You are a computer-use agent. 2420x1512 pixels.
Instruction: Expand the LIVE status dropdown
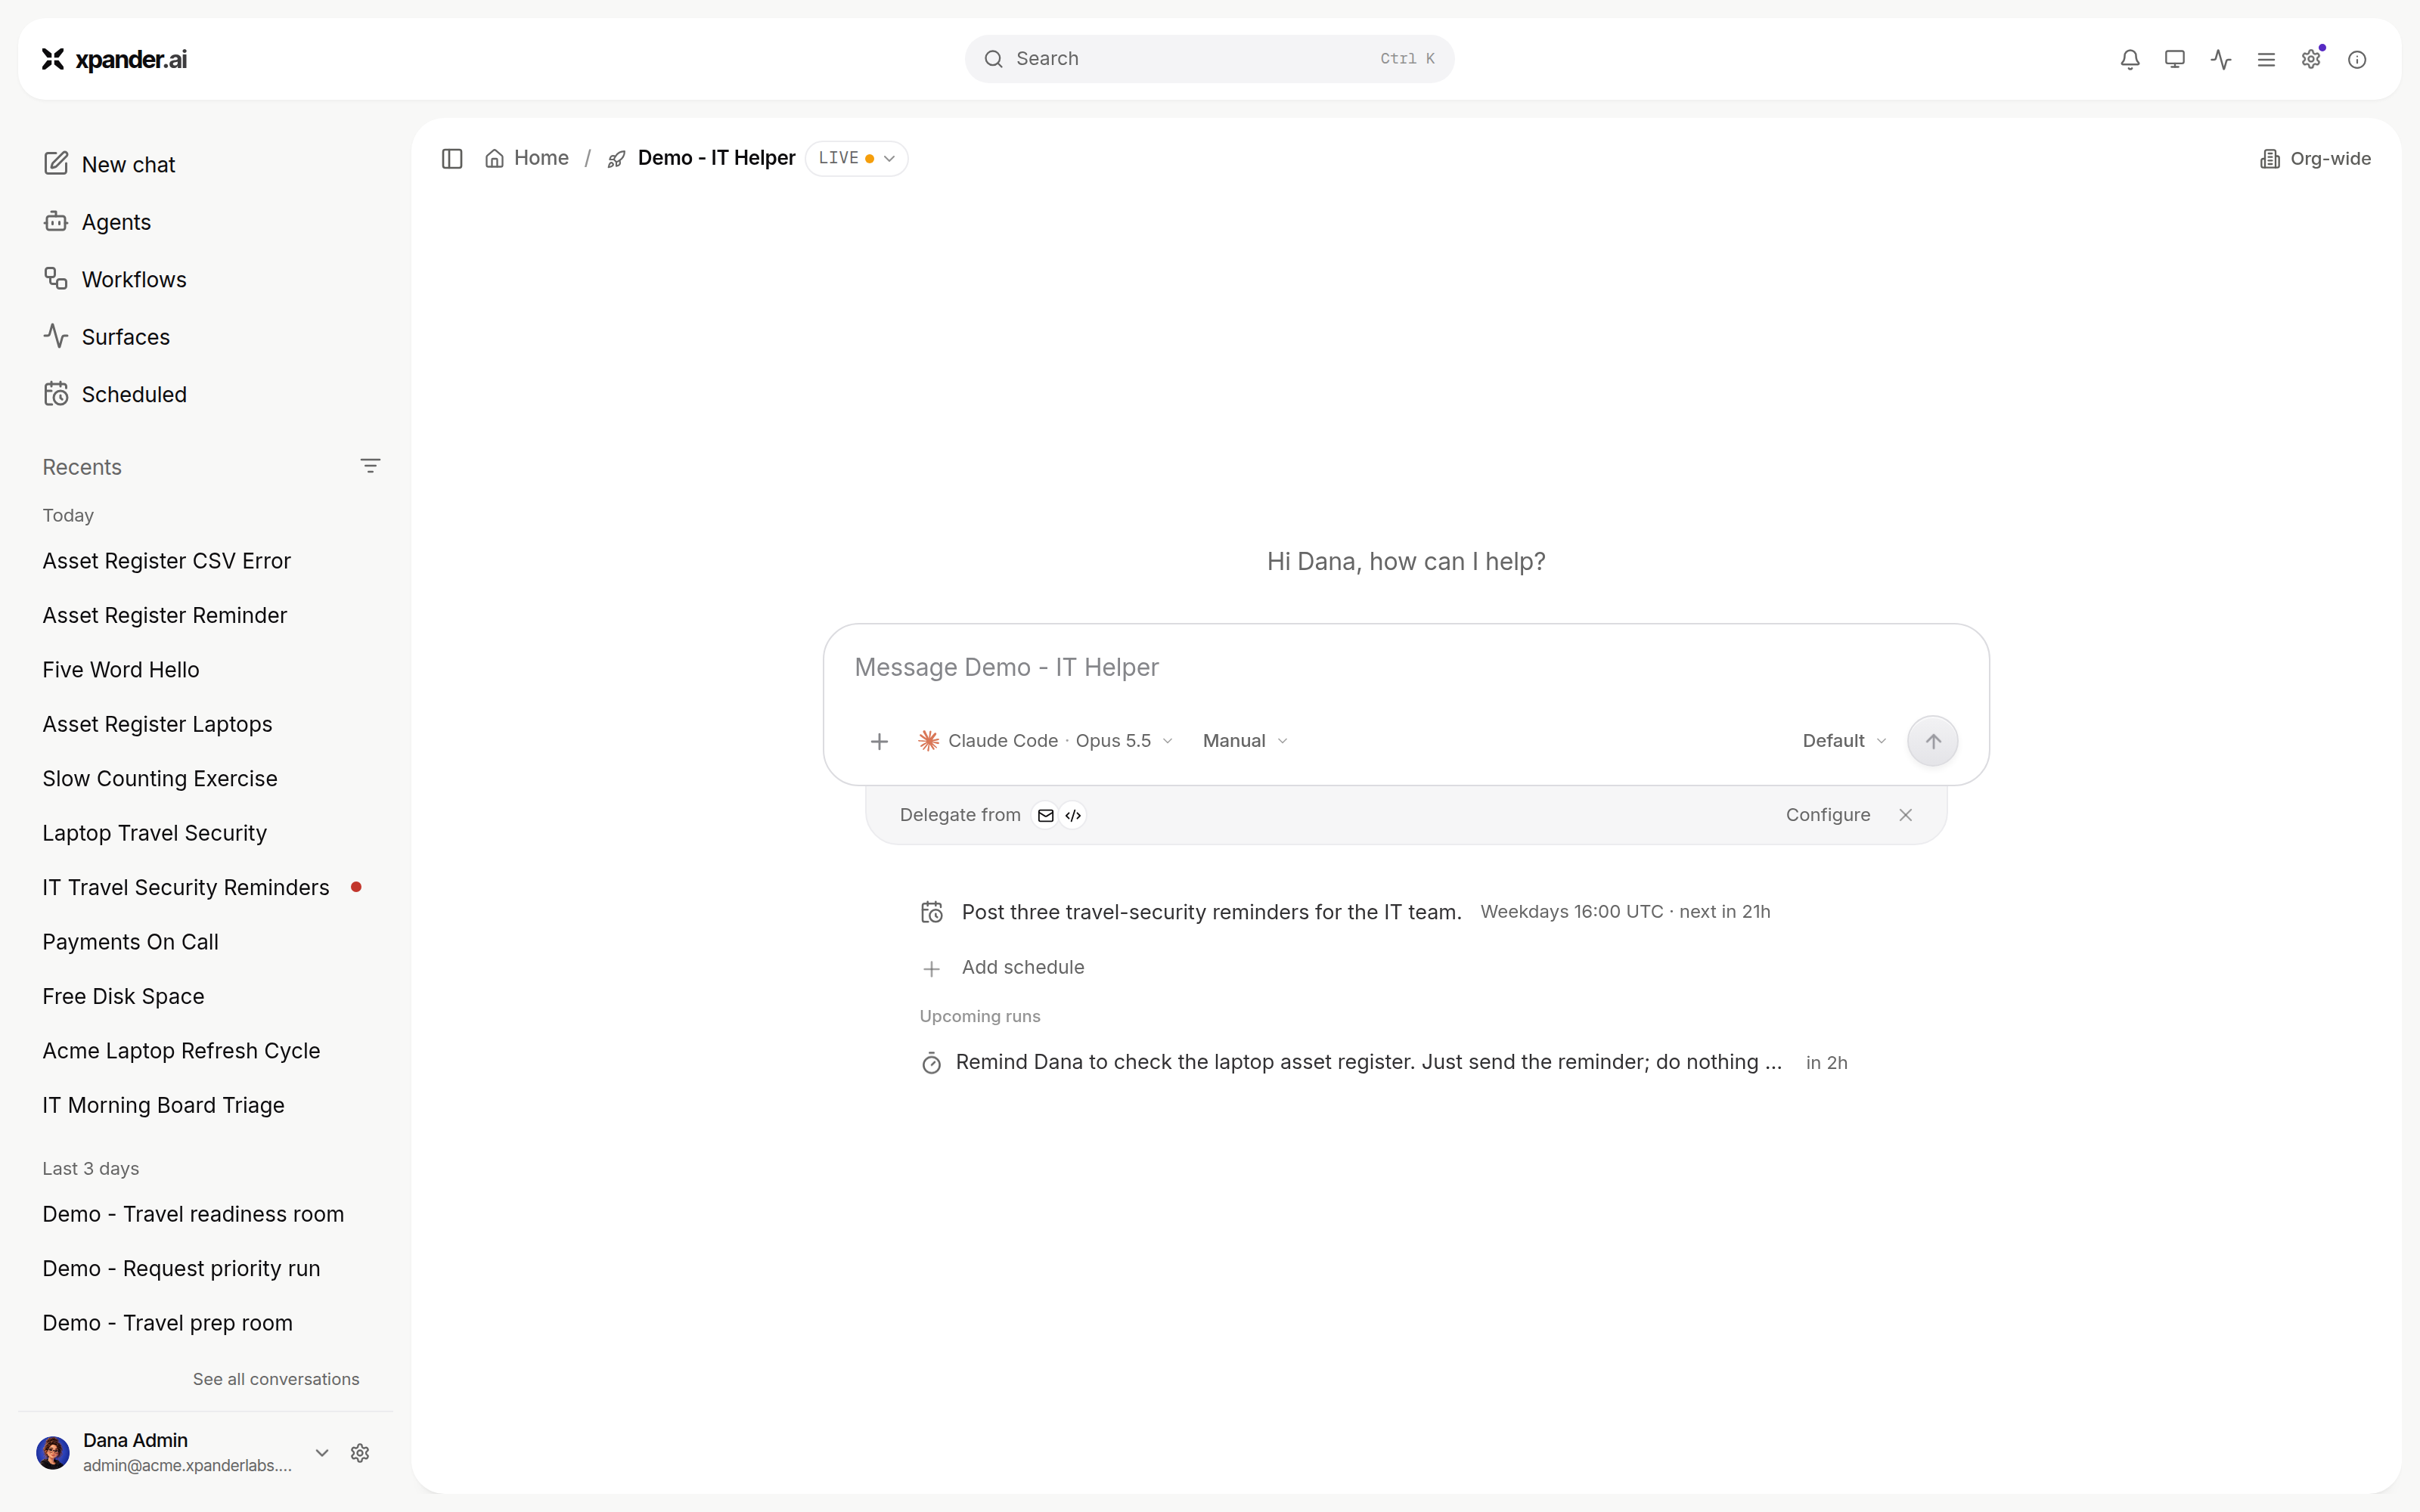click(856, 158)
